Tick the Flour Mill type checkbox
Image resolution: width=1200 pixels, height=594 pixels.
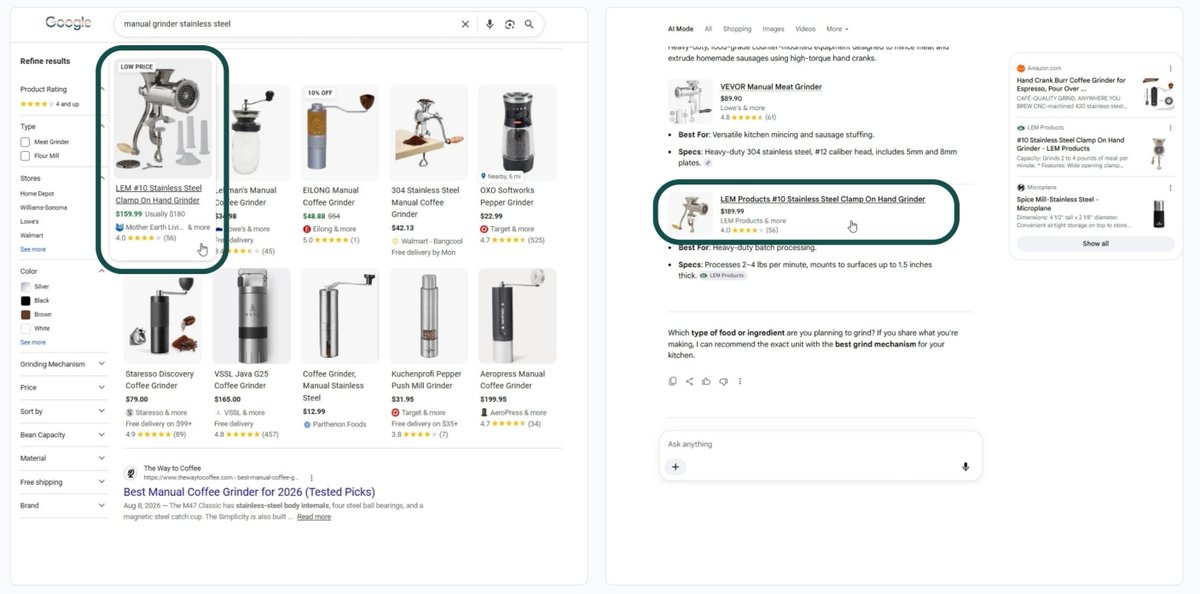coord(25,156)
